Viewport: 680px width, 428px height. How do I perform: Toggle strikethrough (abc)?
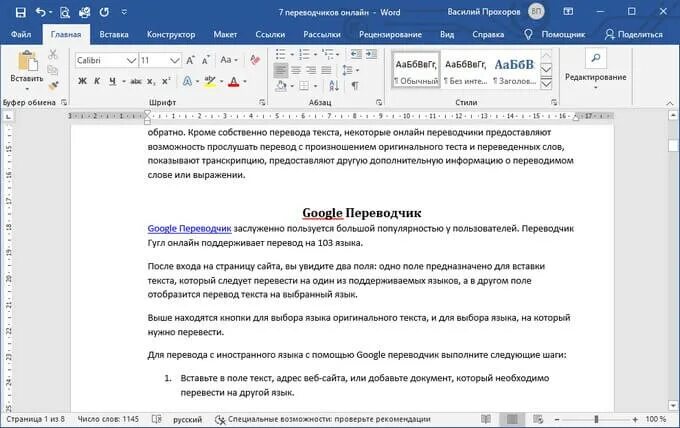point(136,81)
